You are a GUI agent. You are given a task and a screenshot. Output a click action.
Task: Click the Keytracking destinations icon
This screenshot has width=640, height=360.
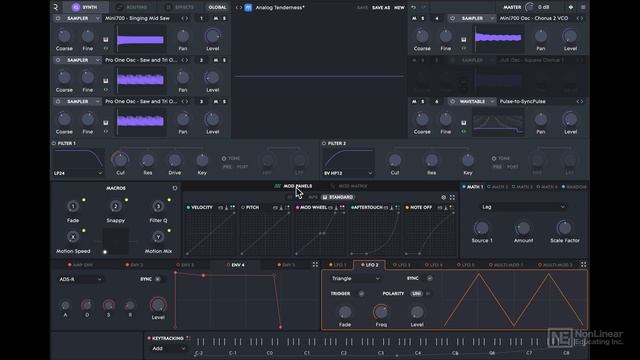click(188, 338)
